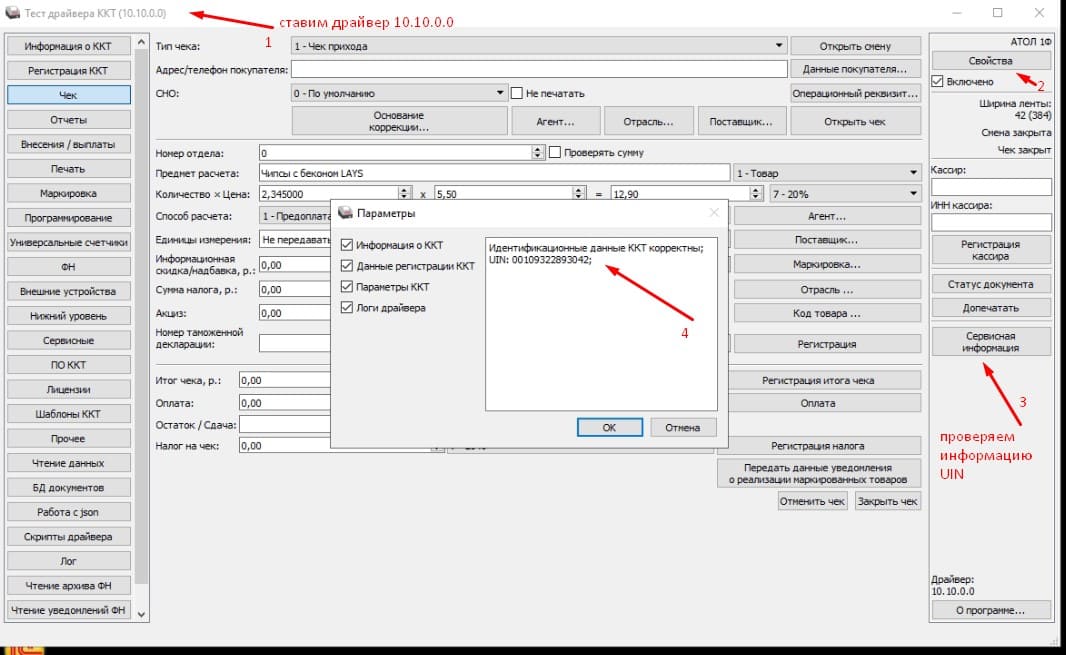The width and height of the screenshot is (1066, 655).
Task: Click the Цена 5,50 spinner arrows
Action: [x=579, y=194]
